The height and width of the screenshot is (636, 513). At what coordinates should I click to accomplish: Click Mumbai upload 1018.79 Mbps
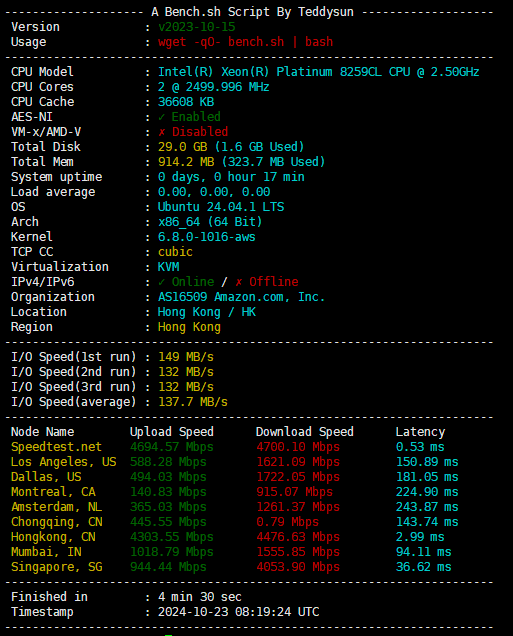pyautogui.click(x=172, y=552)
